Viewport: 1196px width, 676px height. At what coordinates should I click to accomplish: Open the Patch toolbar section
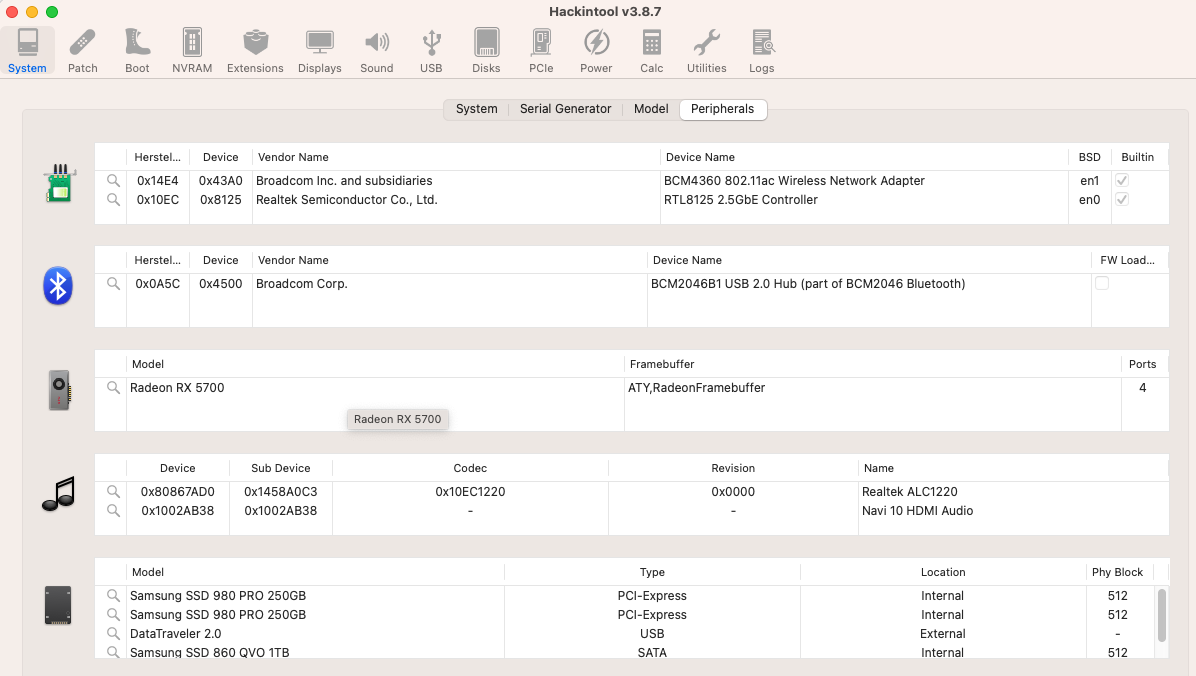click(x=82, y=50)
